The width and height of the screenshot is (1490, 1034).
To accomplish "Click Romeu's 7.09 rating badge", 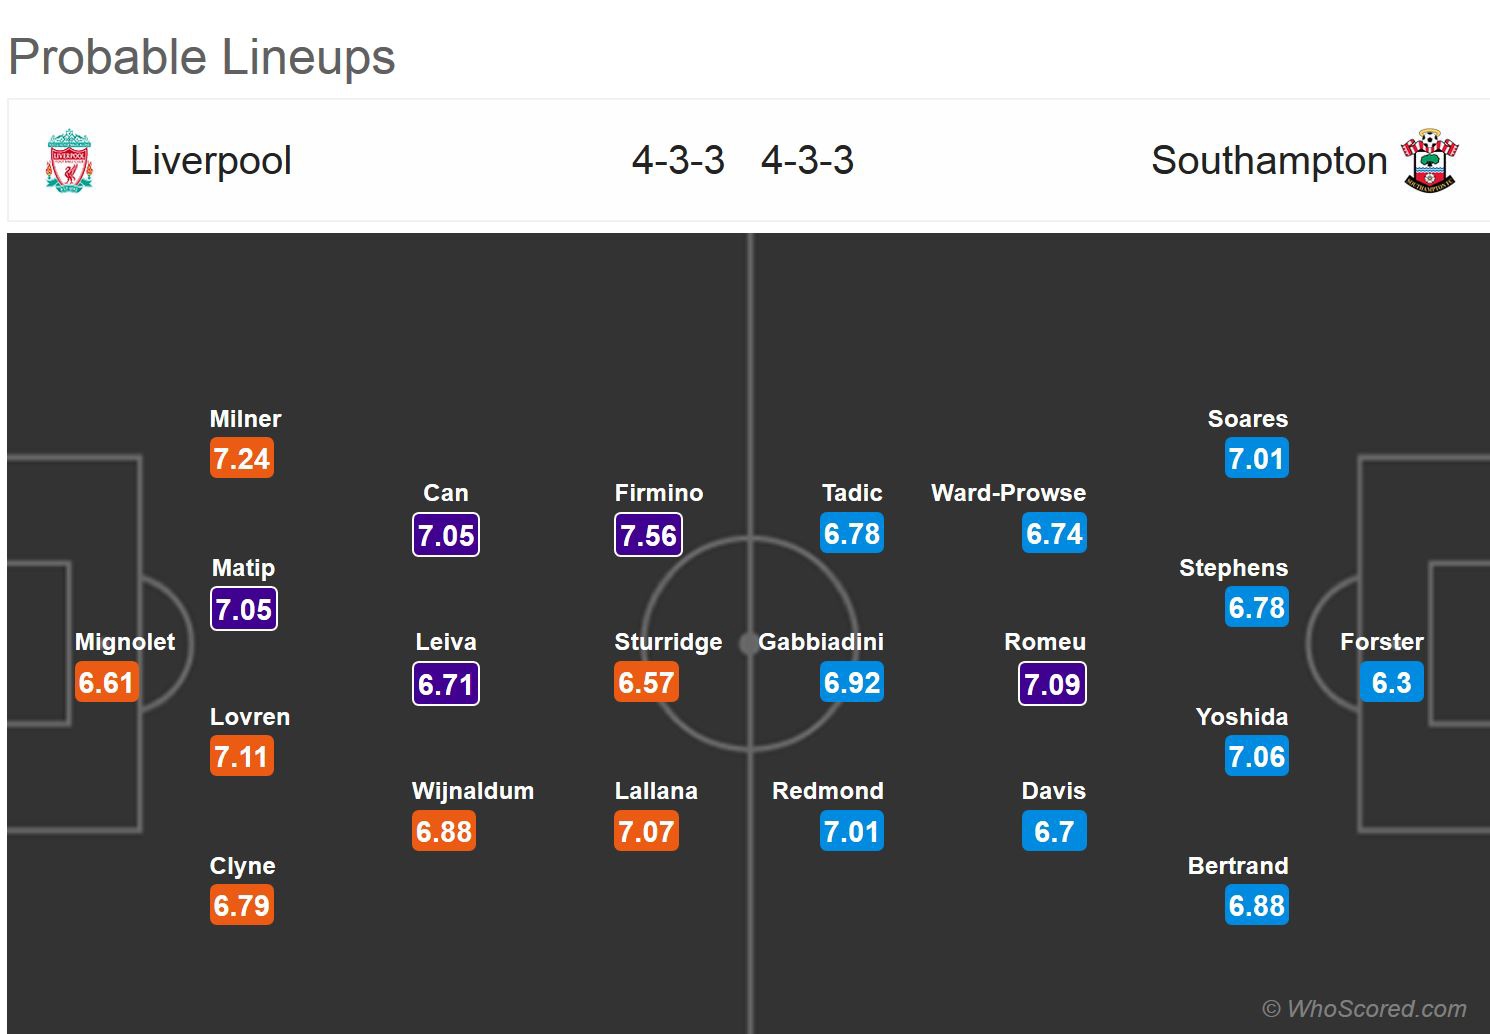I will click(x=1052, y=684).
